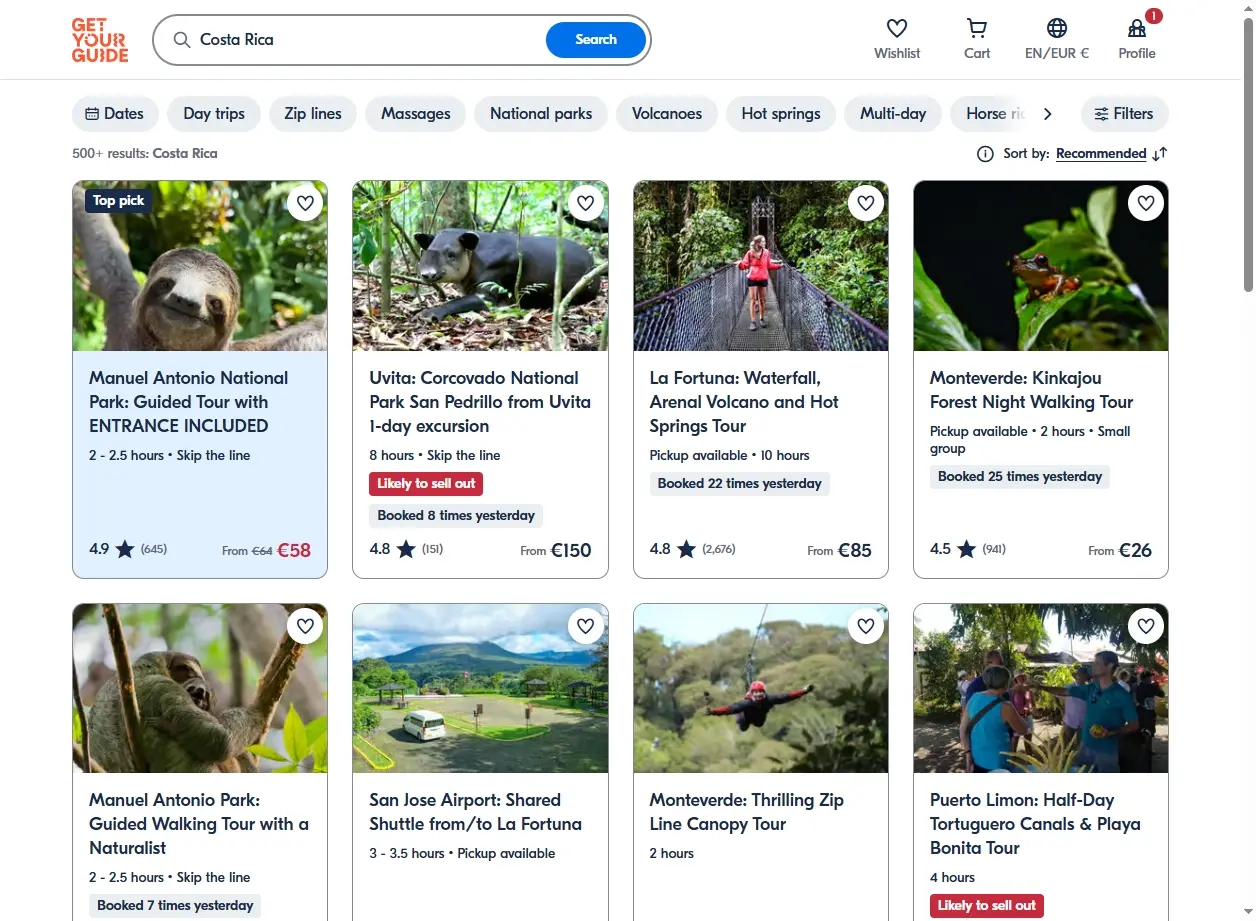Viewport: 1256px width, 921px height.
Task: Click Booked 8 times yesterday label
Action: (456, 516)
